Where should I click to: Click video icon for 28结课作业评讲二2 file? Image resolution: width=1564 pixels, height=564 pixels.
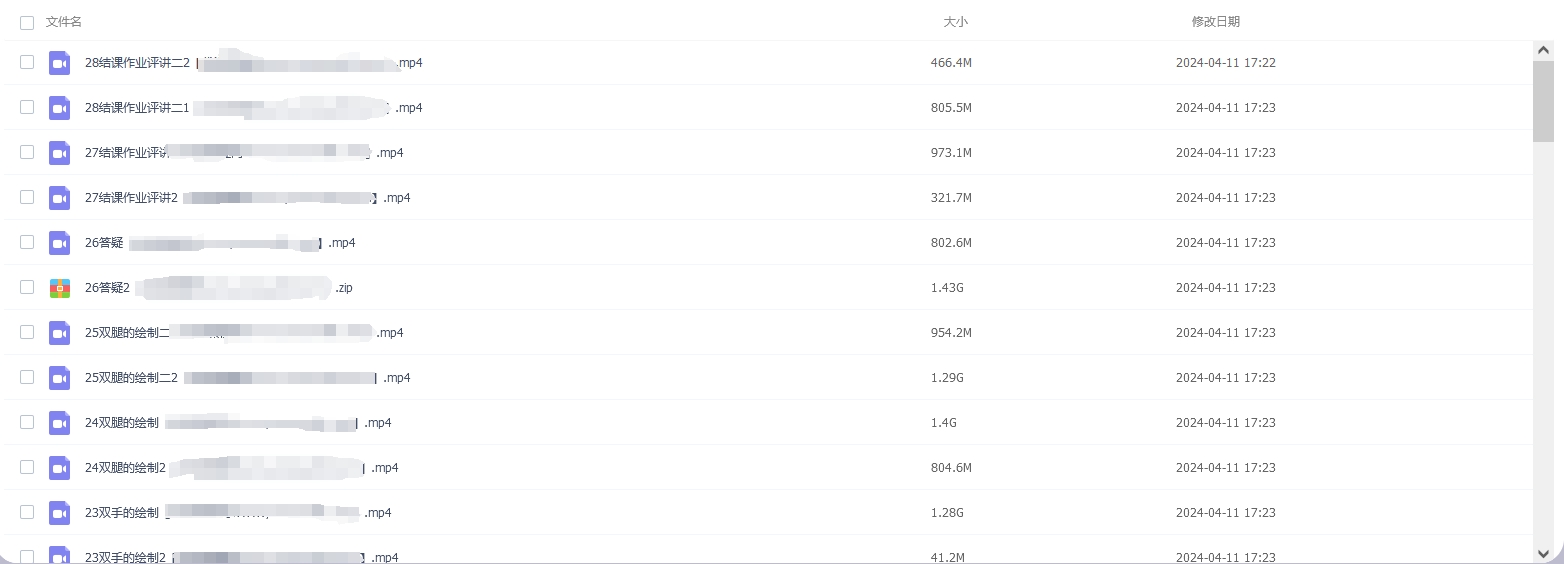pos(59,63)
